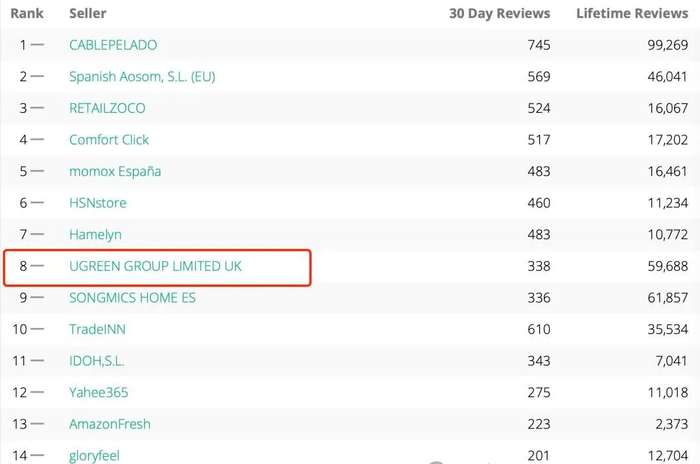
Task: Sort by Lifetime Reviews column header
Action: pyautogui.click(x=632, y=13)
